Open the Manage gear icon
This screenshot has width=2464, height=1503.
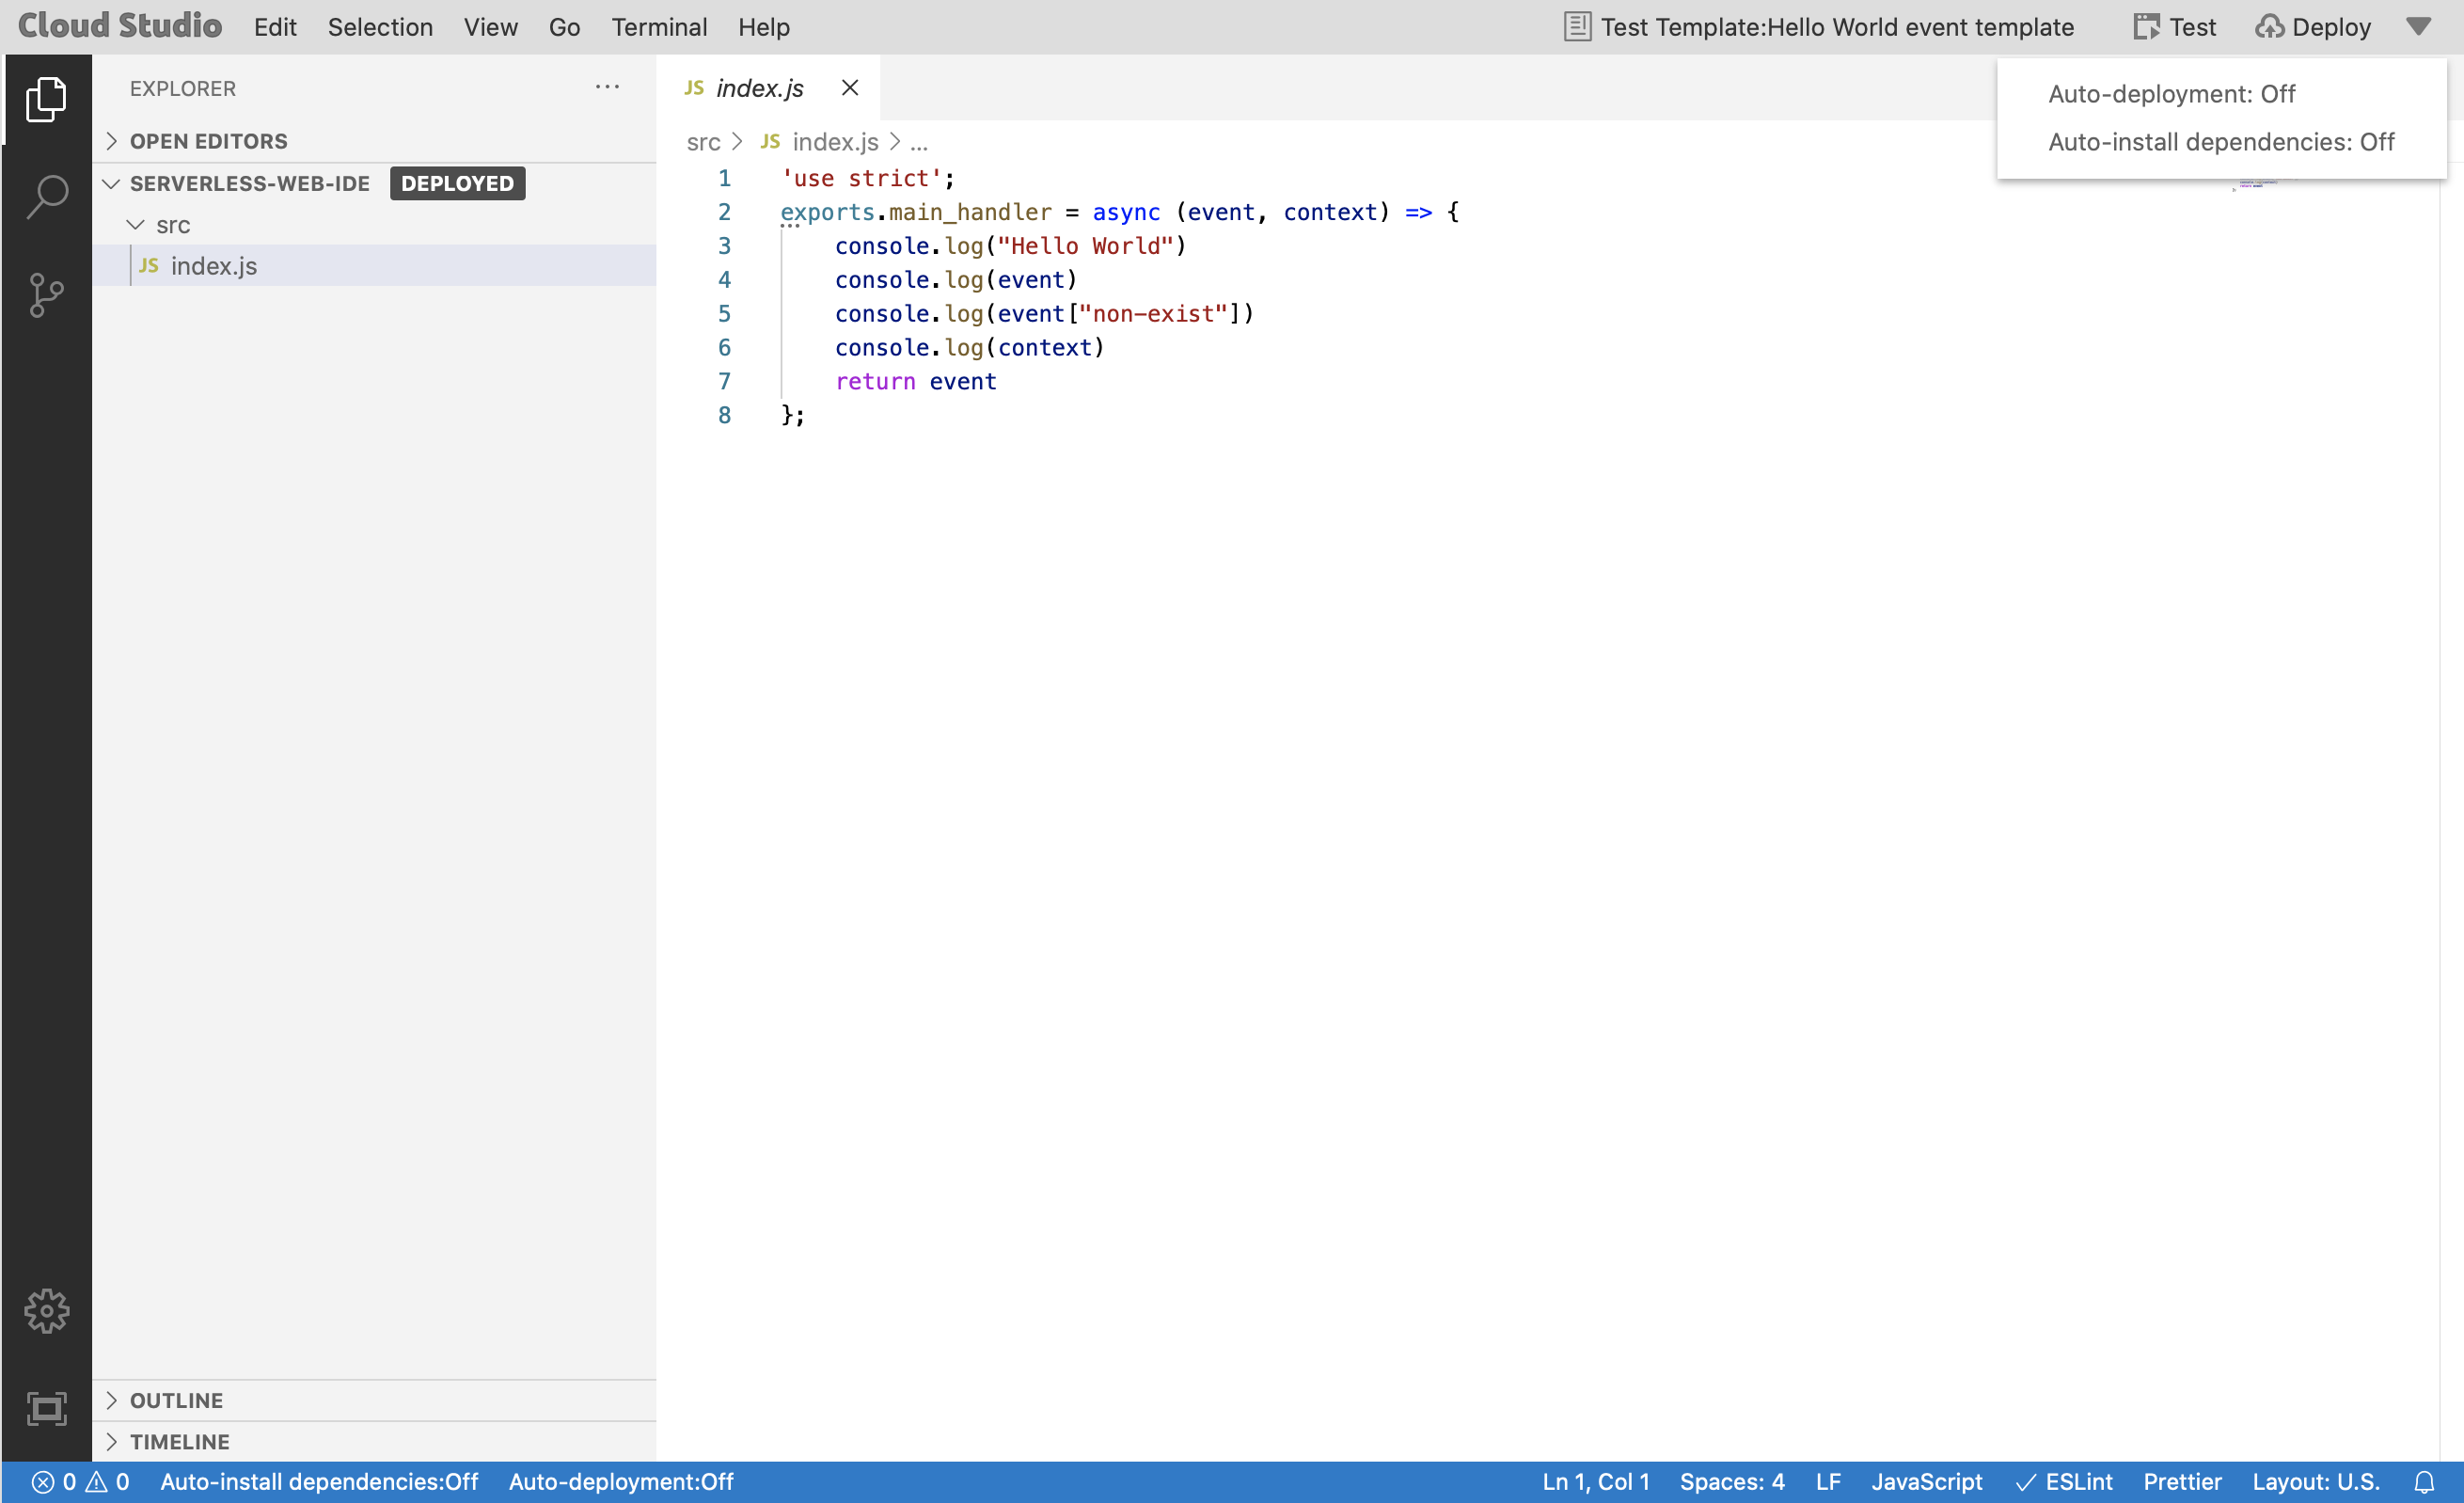click(x=46, y=1310)
